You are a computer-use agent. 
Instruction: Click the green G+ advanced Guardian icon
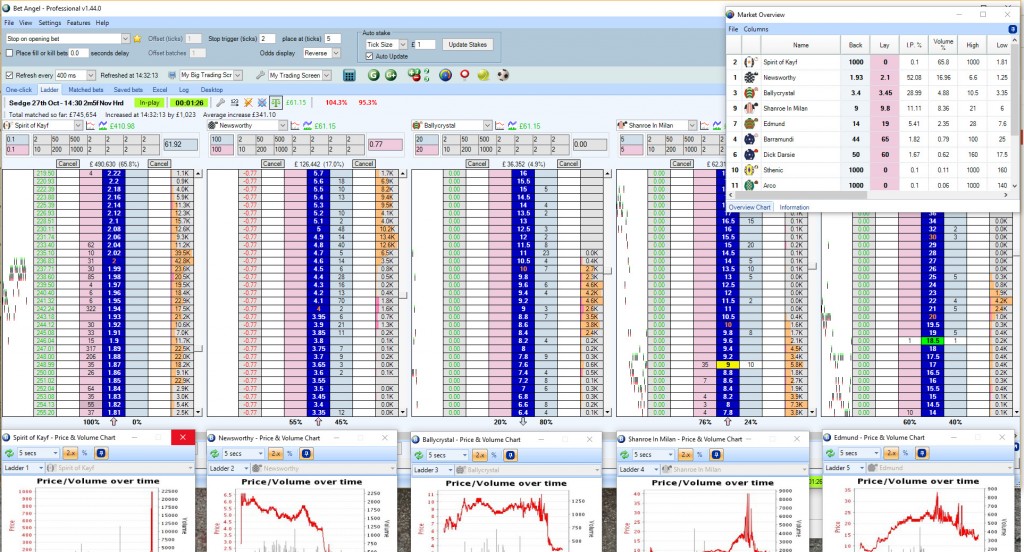pyautogui.click(x=391, y=75)
